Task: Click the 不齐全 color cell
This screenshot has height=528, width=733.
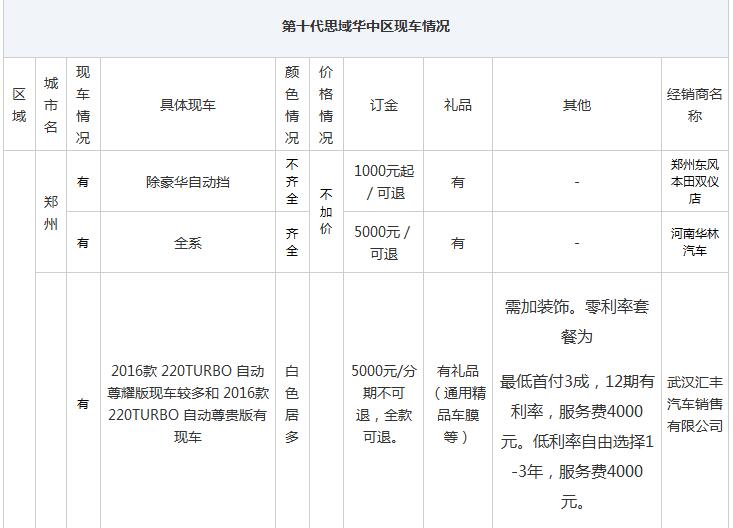Action: click(x=292, y=181)
